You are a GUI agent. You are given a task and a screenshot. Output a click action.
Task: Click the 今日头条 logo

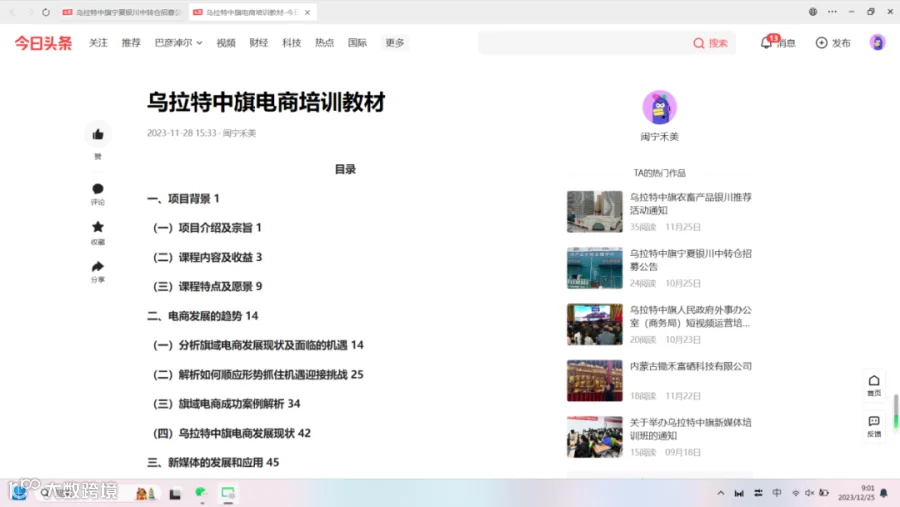[x=44, y=43]
